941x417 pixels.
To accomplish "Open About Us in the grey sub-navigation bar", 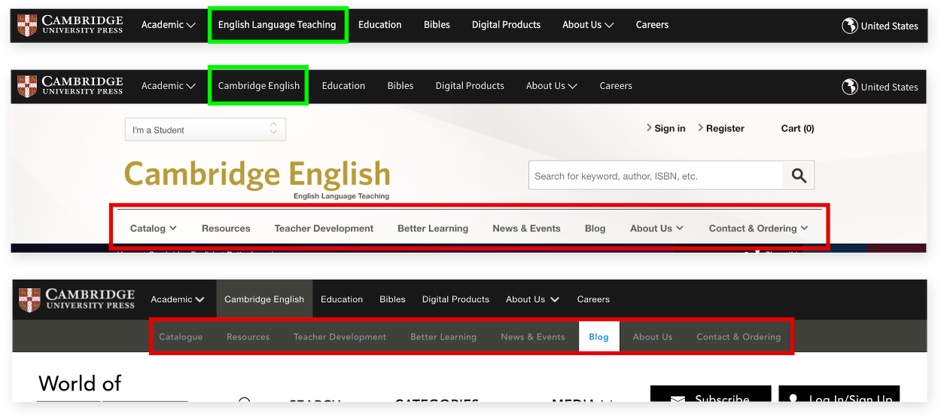I will pos(652,337).
